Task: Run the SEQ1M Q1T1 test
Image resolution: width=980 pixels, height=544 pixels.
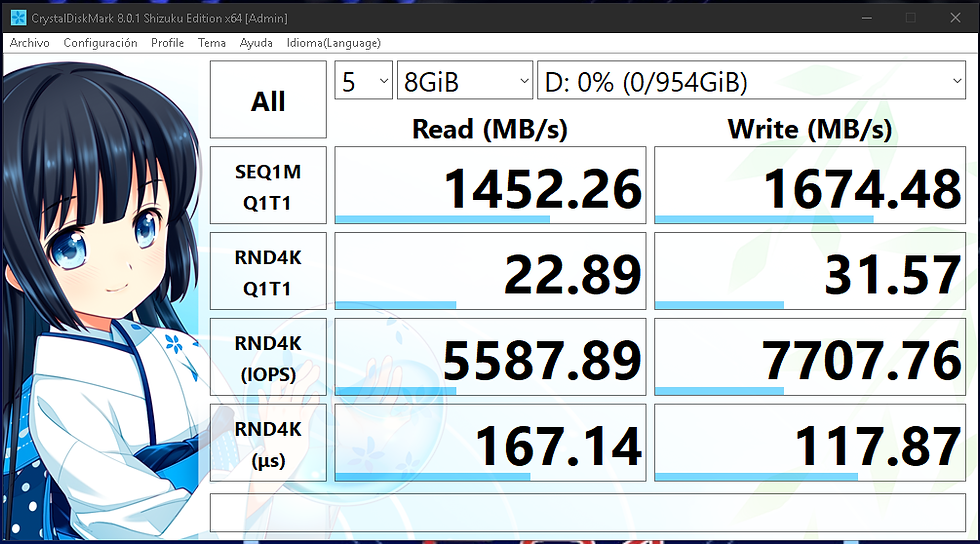Action: point(268,185)
